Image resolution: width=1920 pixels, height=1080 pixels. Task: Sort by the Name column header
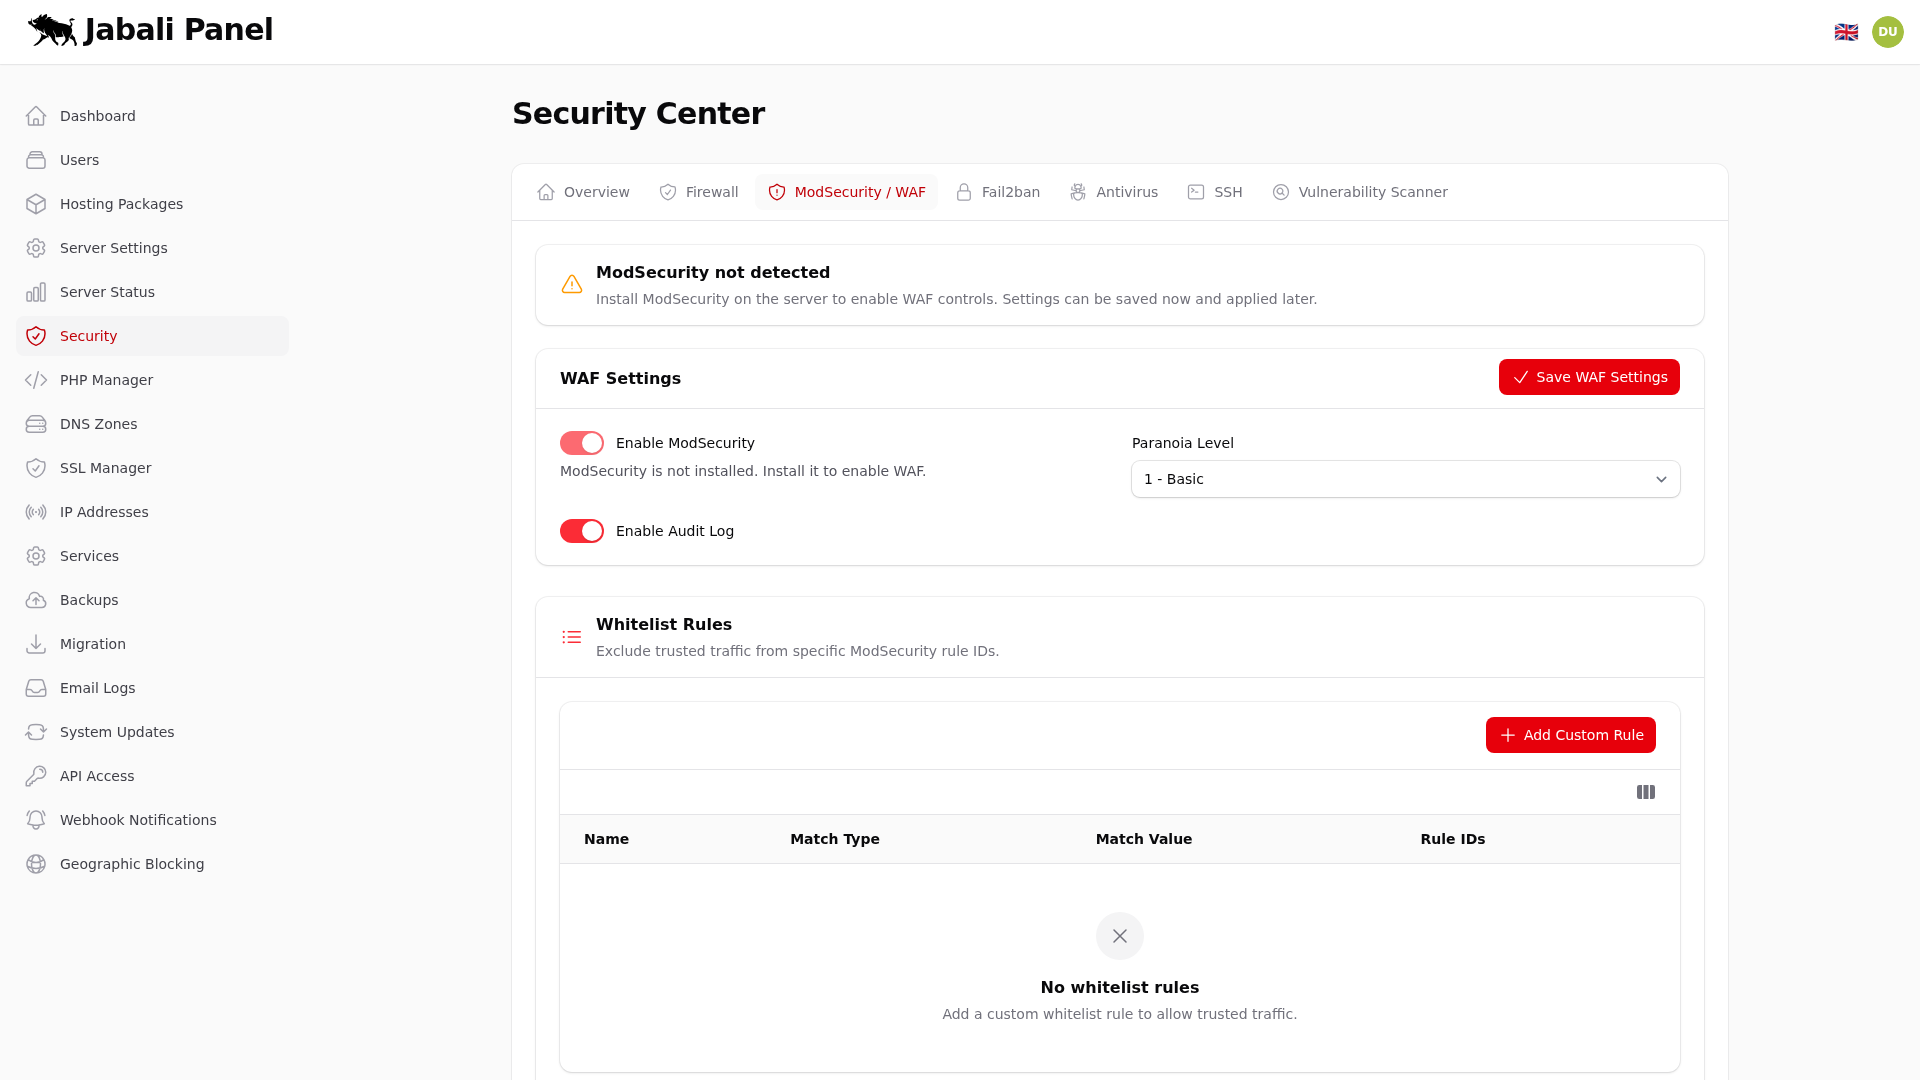coord(607,839)
